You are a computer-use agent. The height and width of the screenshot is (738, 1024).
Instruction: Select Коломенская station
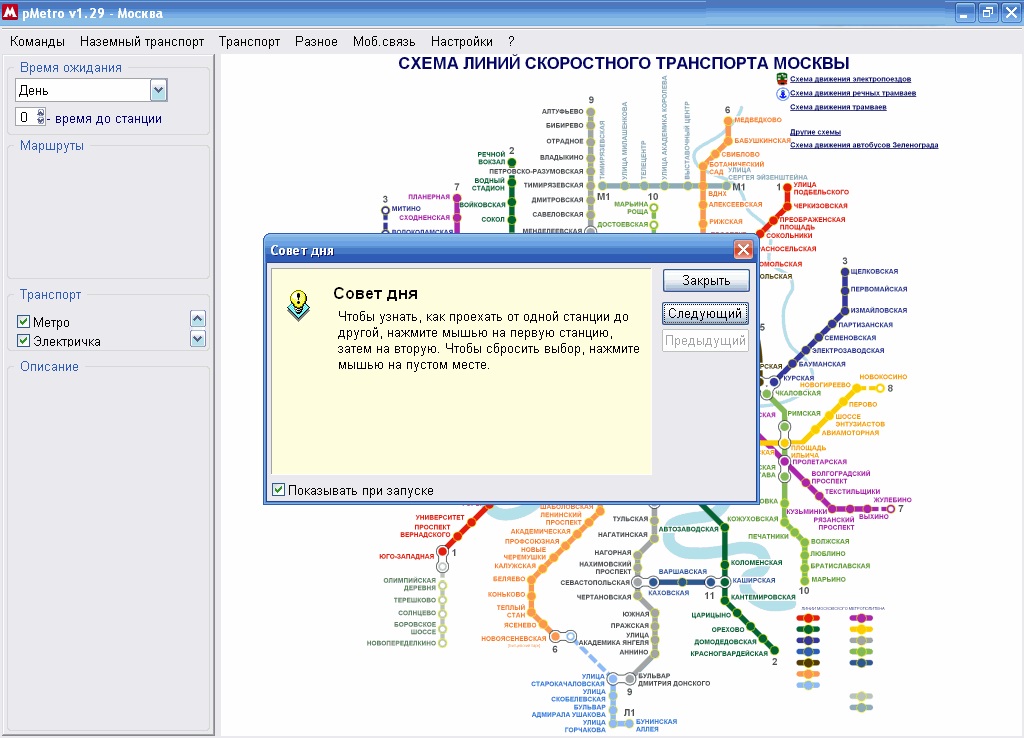click(x=725, y=563)
